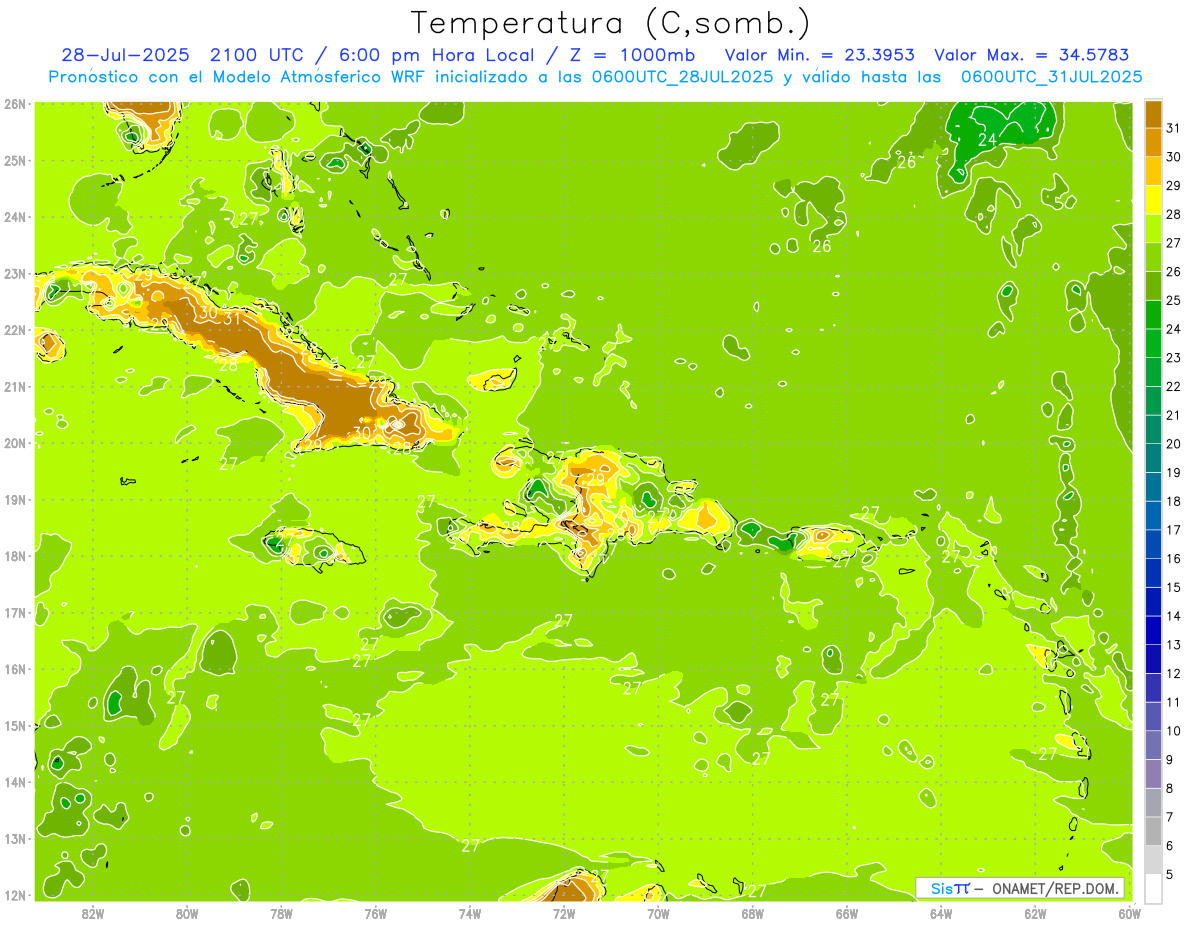Select the 62W longitude axis label
This screenshot has height=927, width=1200.
(x=1035, y=913)
